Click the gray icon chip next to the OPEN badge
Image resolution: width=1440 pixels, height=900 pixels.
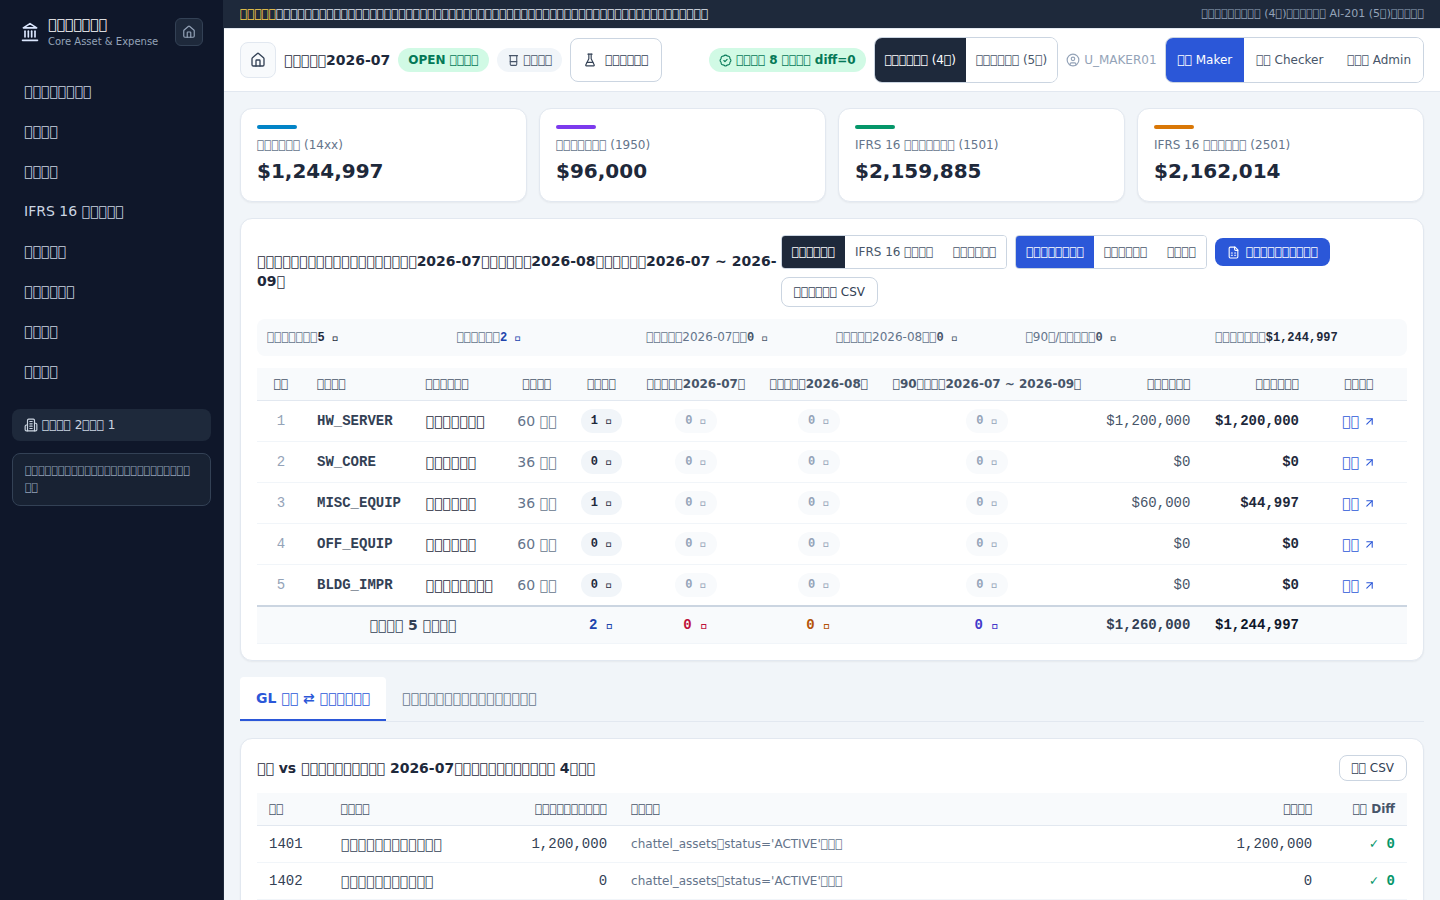(x=530, y=60)
